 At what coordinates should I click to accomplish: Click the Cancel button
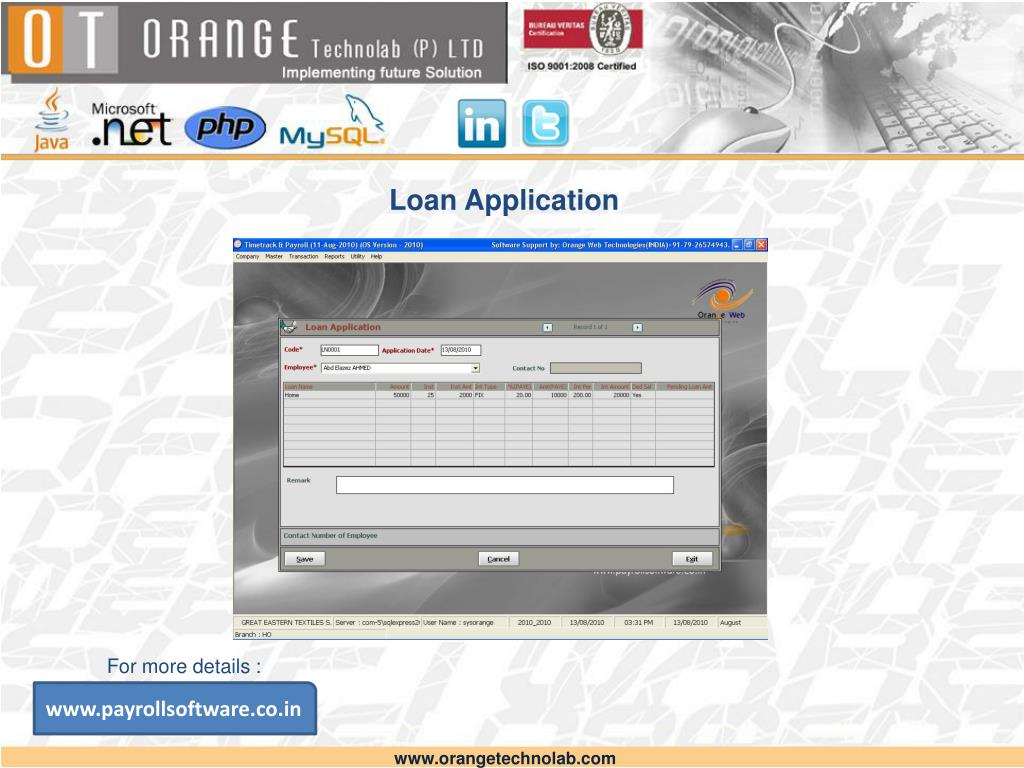click(x=498, y=559)
